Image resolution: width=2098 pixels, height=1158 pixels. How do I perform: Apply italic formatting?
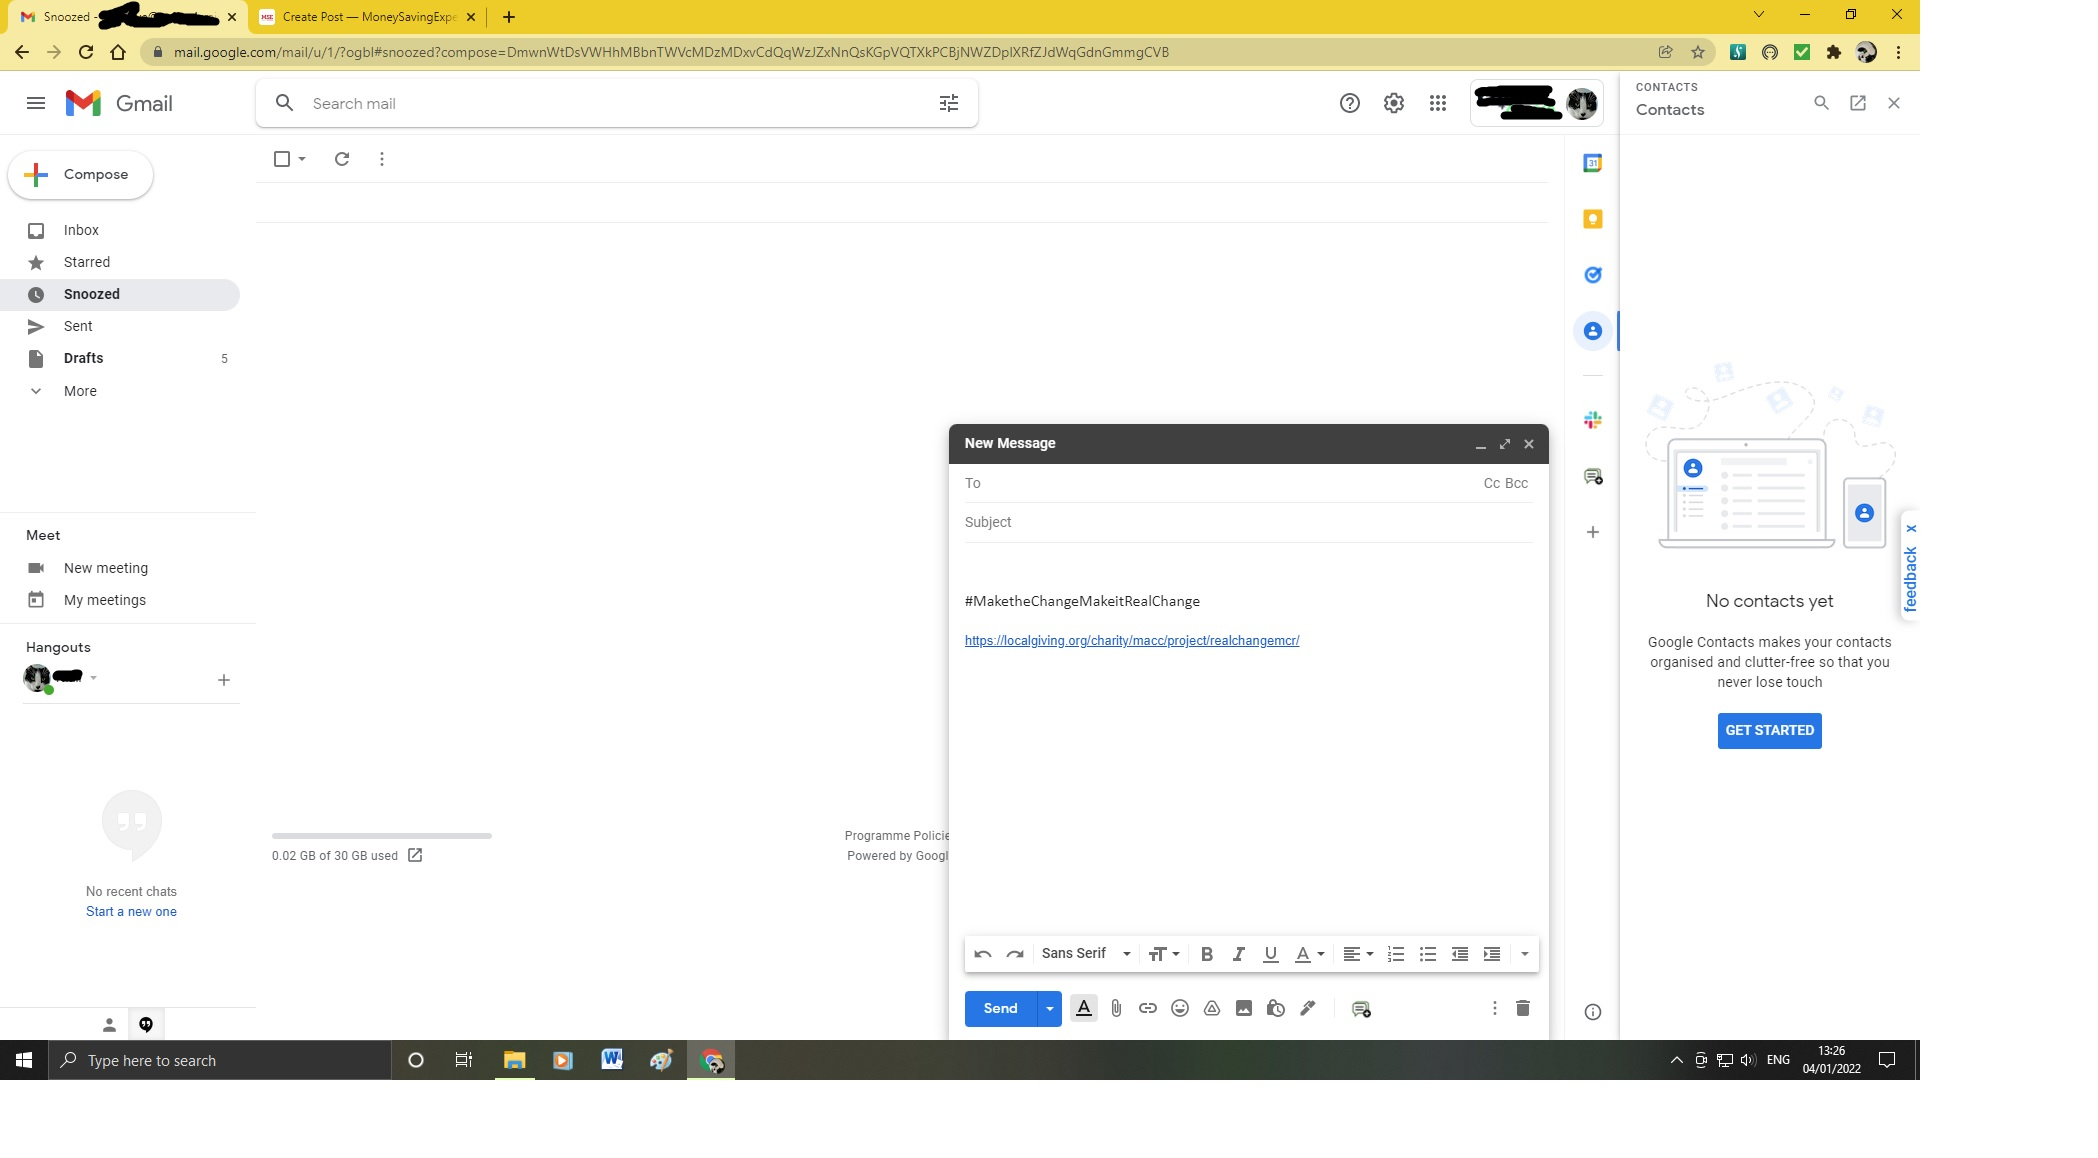1239,954
